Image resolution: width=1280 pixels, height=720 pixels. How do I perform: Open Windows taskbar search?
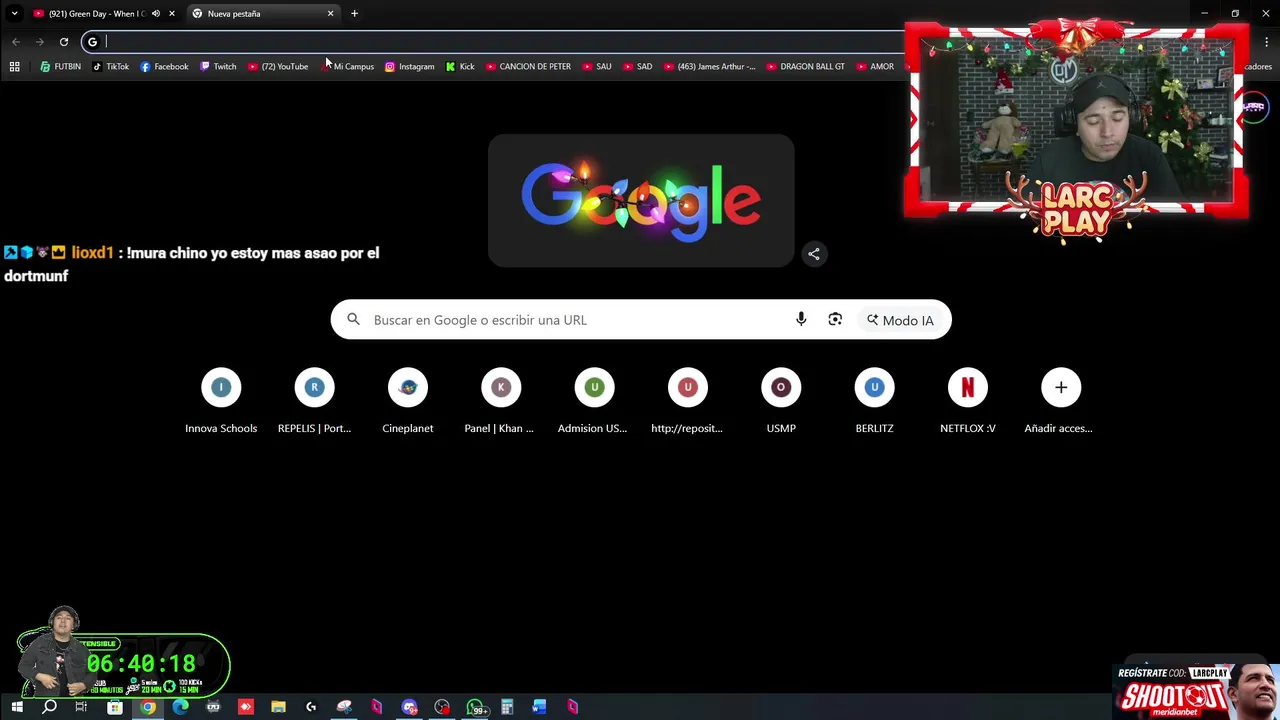[49, 708]
